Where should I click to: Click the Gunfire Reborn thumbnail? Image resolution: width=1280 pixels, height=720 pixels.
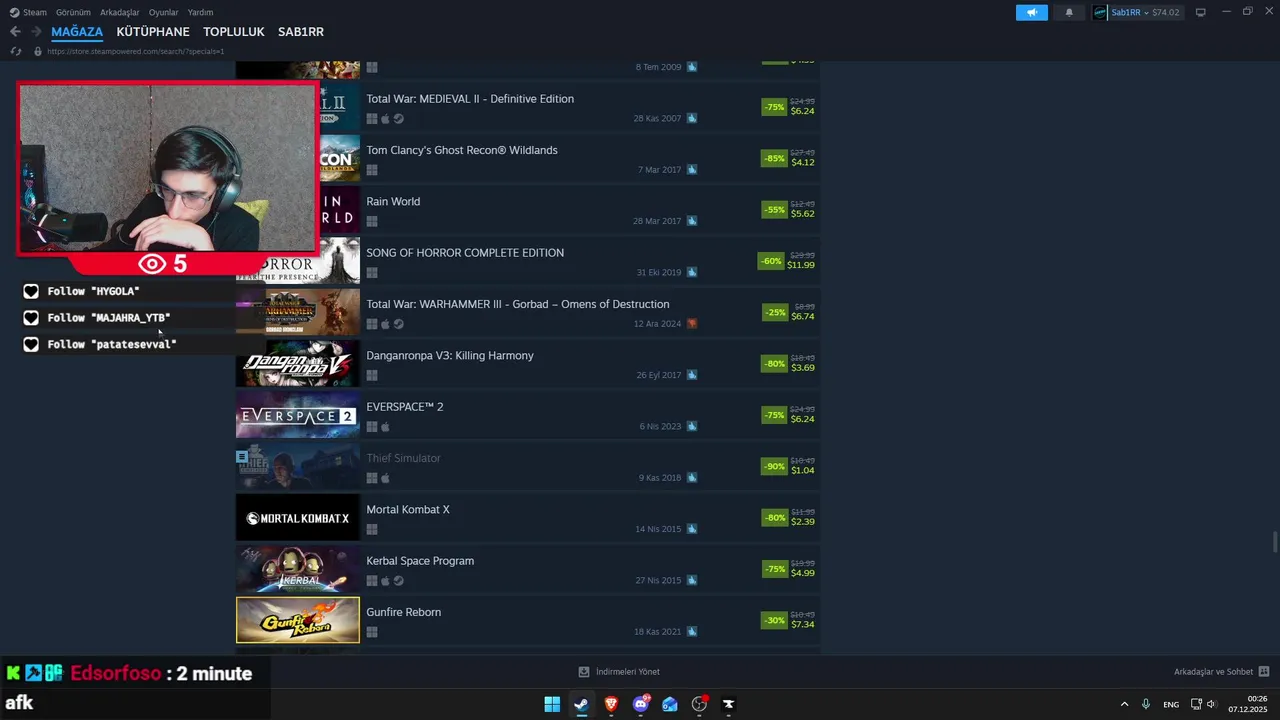297,620
